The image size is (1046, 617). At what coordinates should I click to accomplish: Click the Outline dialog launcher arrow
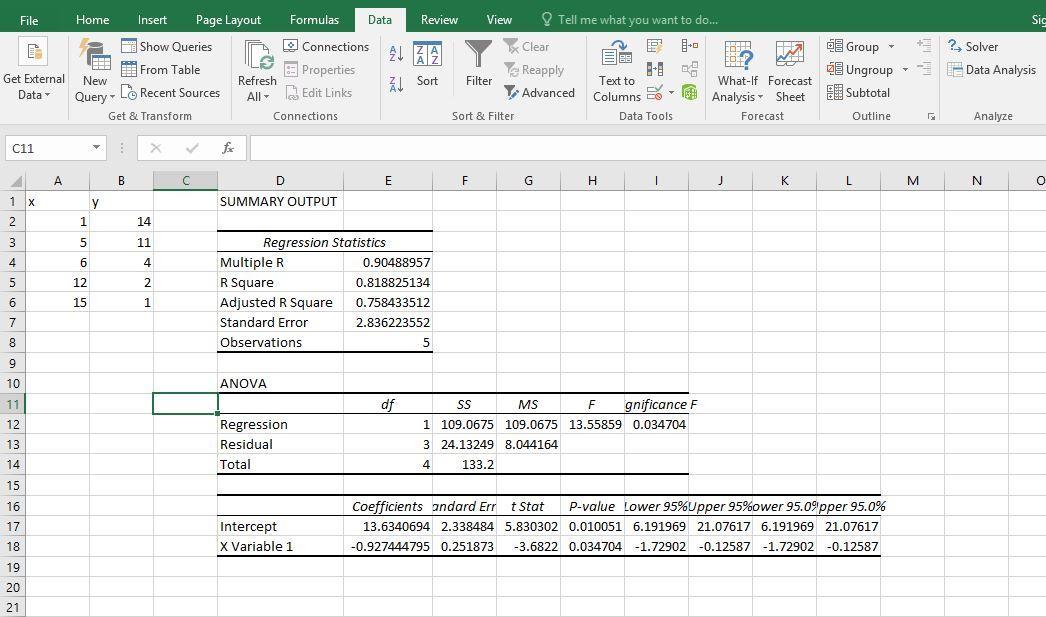pyautogui.click(x=931, y=117)
